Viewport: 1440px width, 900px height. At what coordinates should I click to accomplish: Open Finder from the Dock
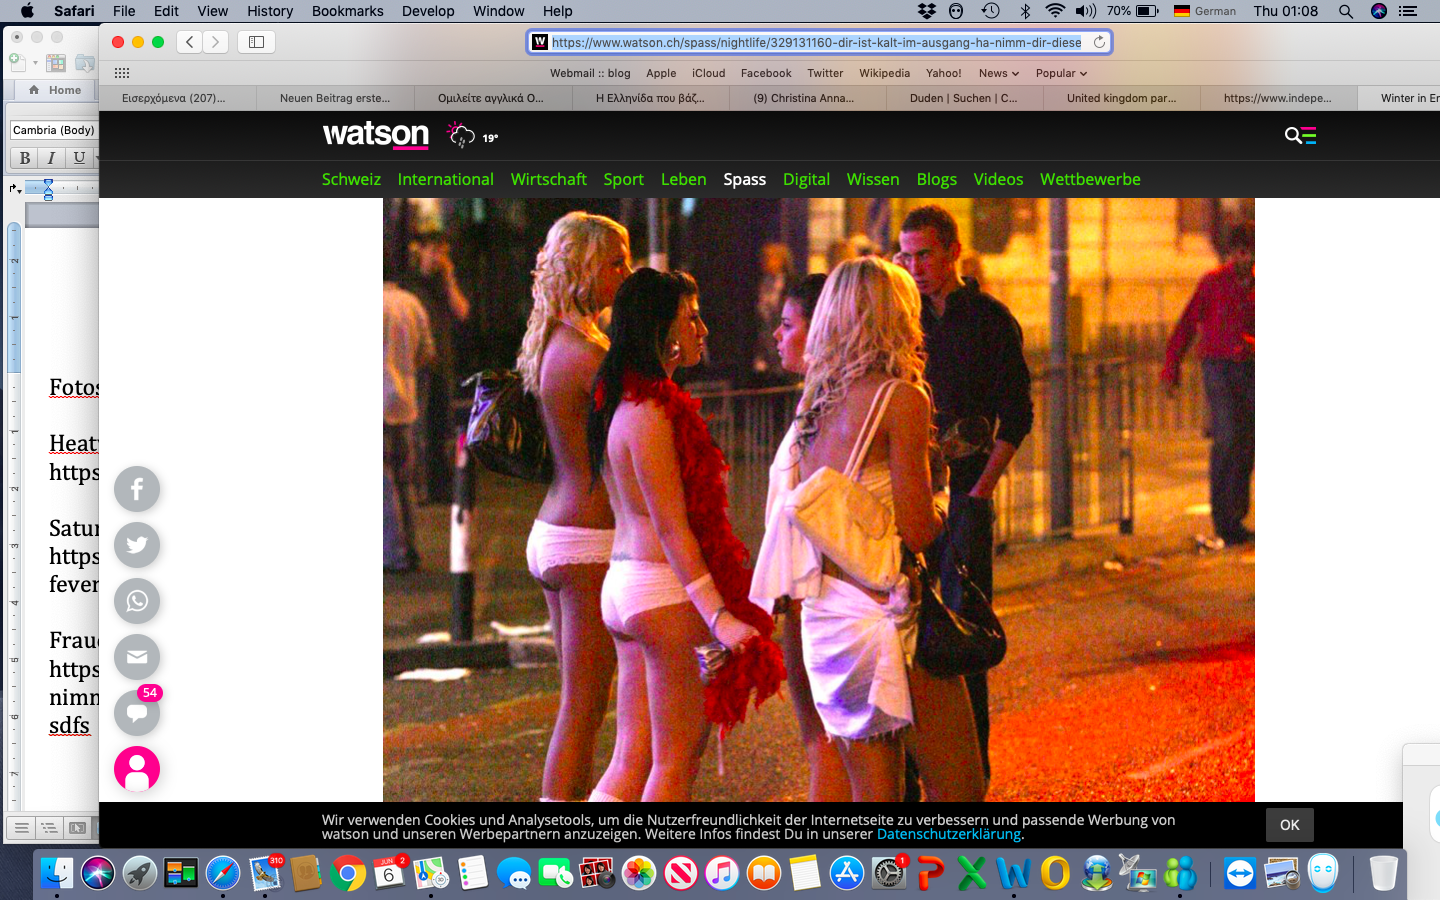(x=57, y=873)
